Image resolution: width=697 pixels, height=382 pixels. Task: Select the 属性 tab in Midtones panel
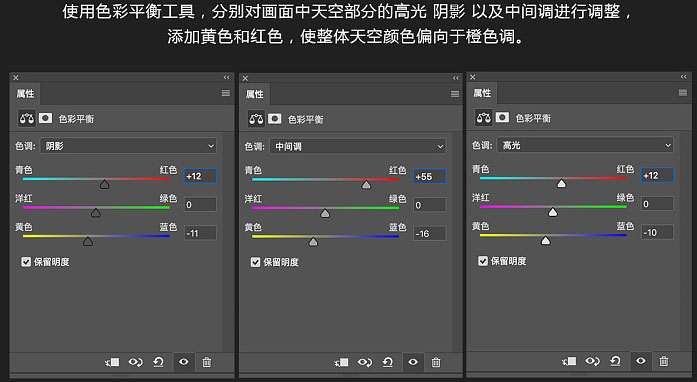click(x=255, y=94)
